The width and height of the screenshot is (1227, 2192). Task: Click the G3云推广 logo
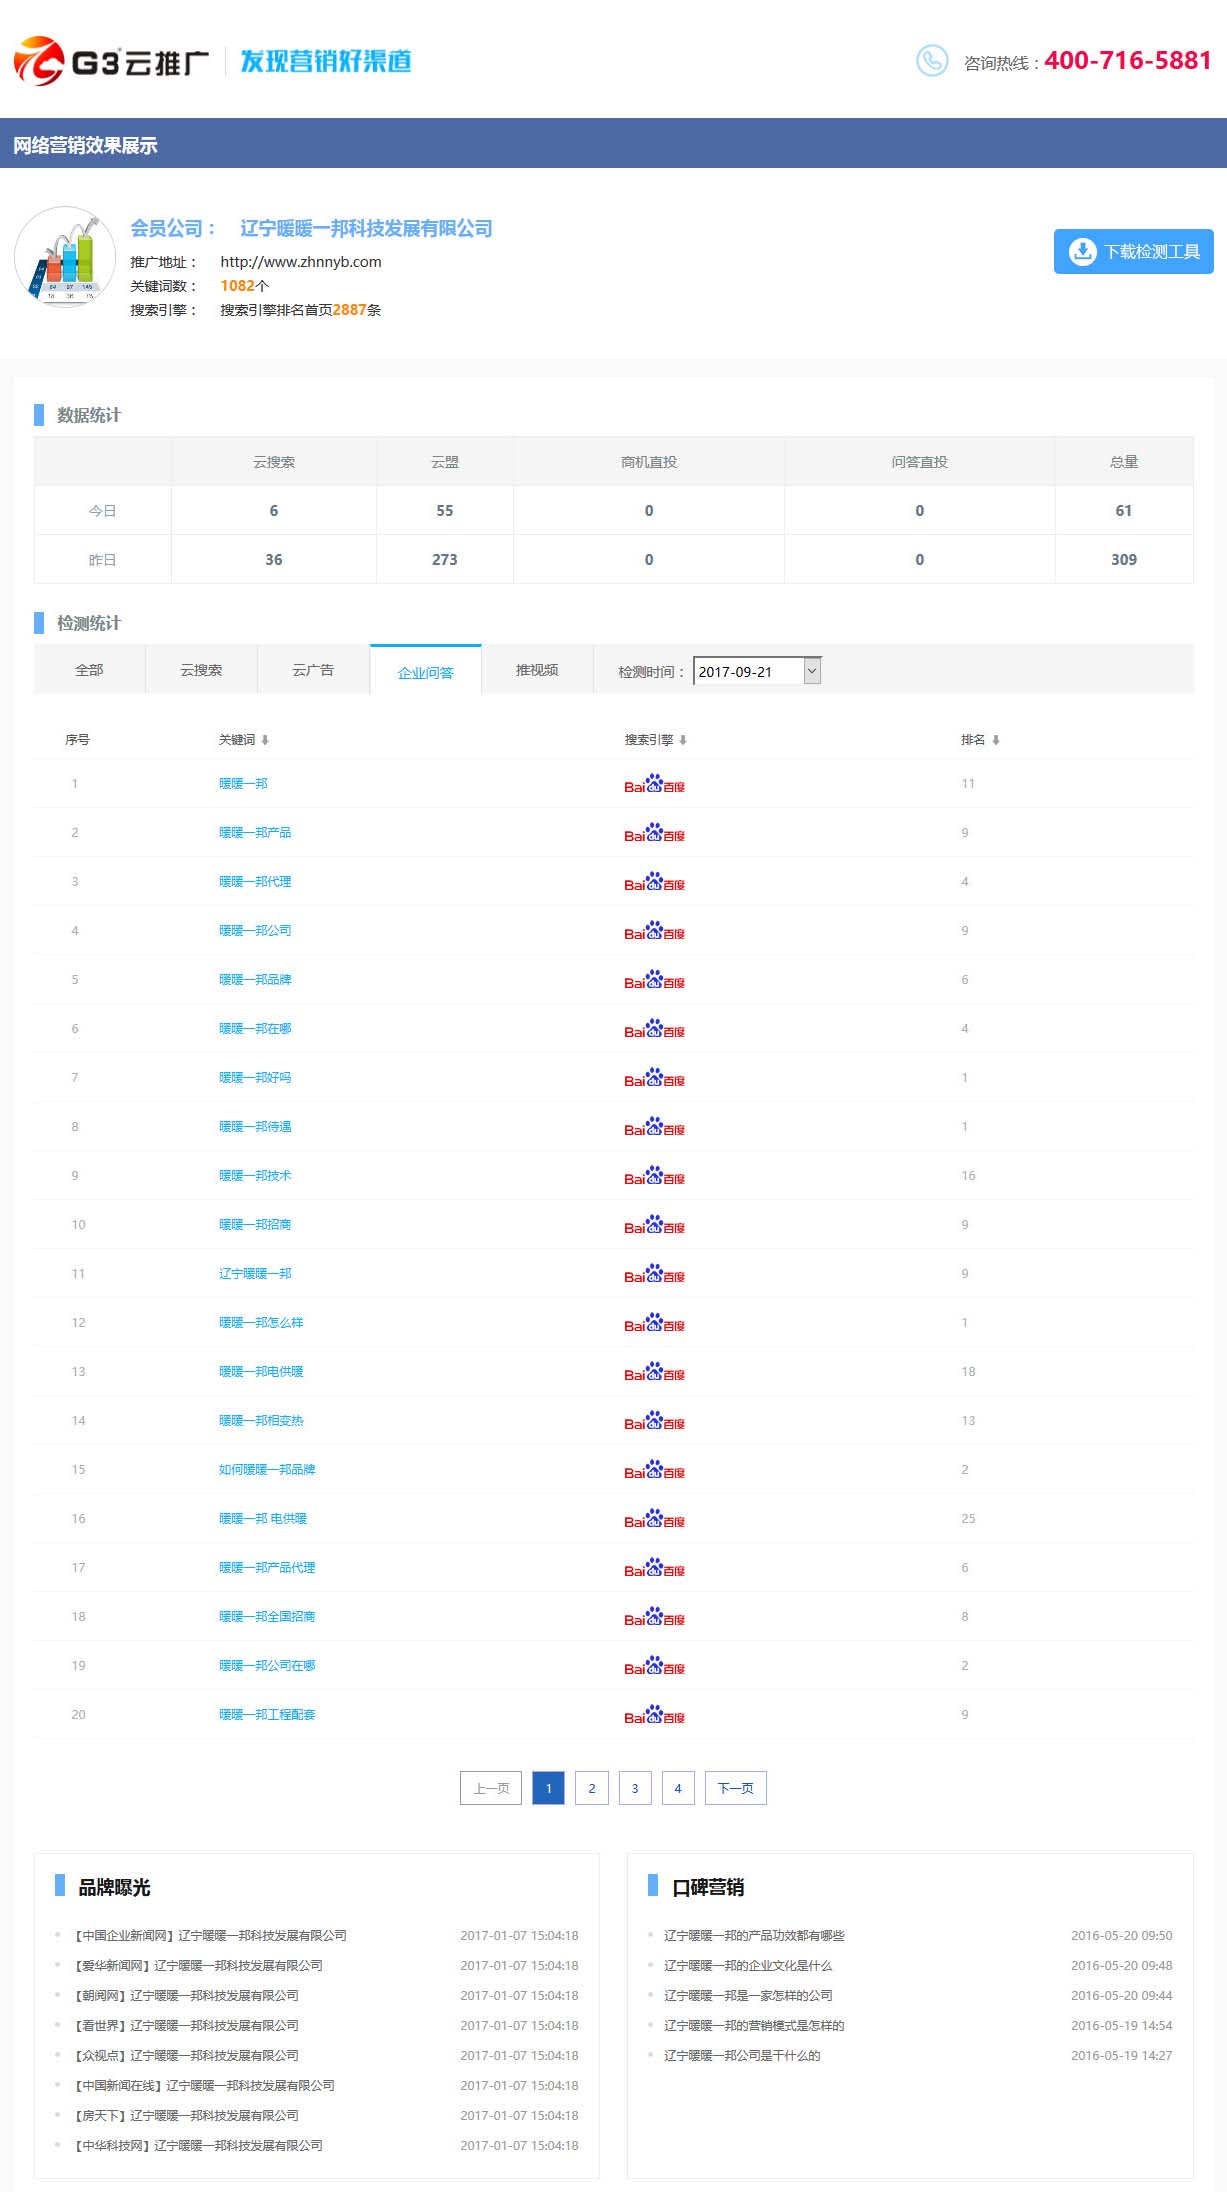(x=111, y=62)
